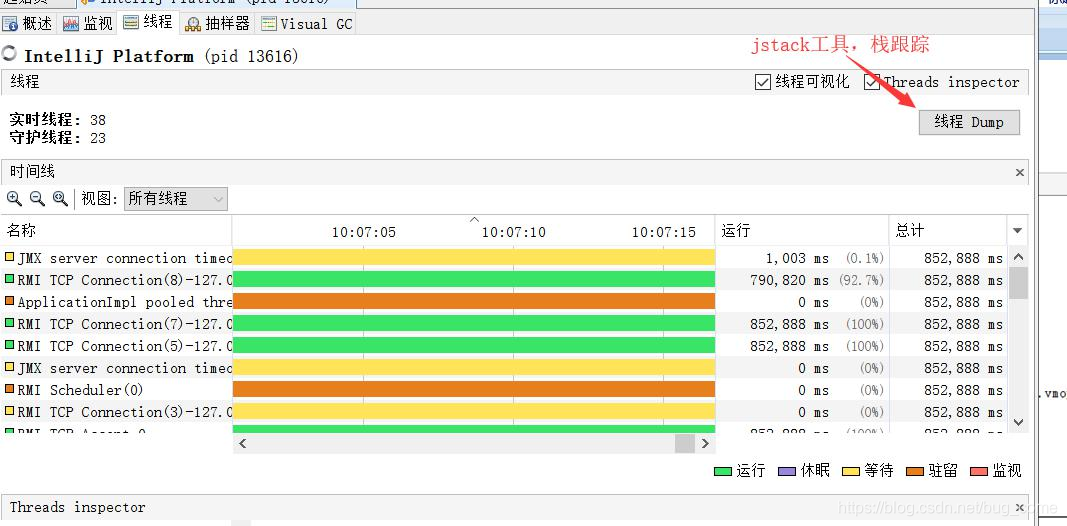The image size is (1067, 526).
Task: Click green state icon of RMI TCP Connection(7)
Action: 10,323
